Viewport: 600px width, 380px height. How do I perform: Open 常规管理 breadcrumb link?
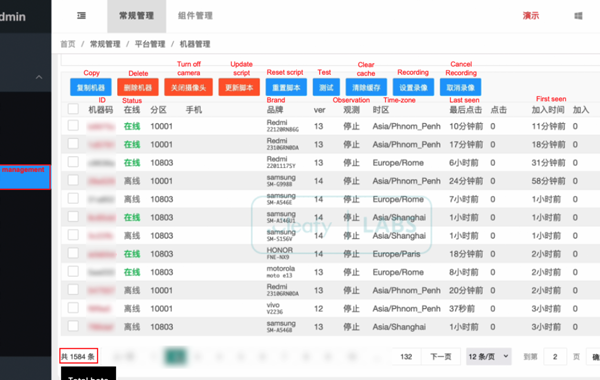click(x=105, y=44)
